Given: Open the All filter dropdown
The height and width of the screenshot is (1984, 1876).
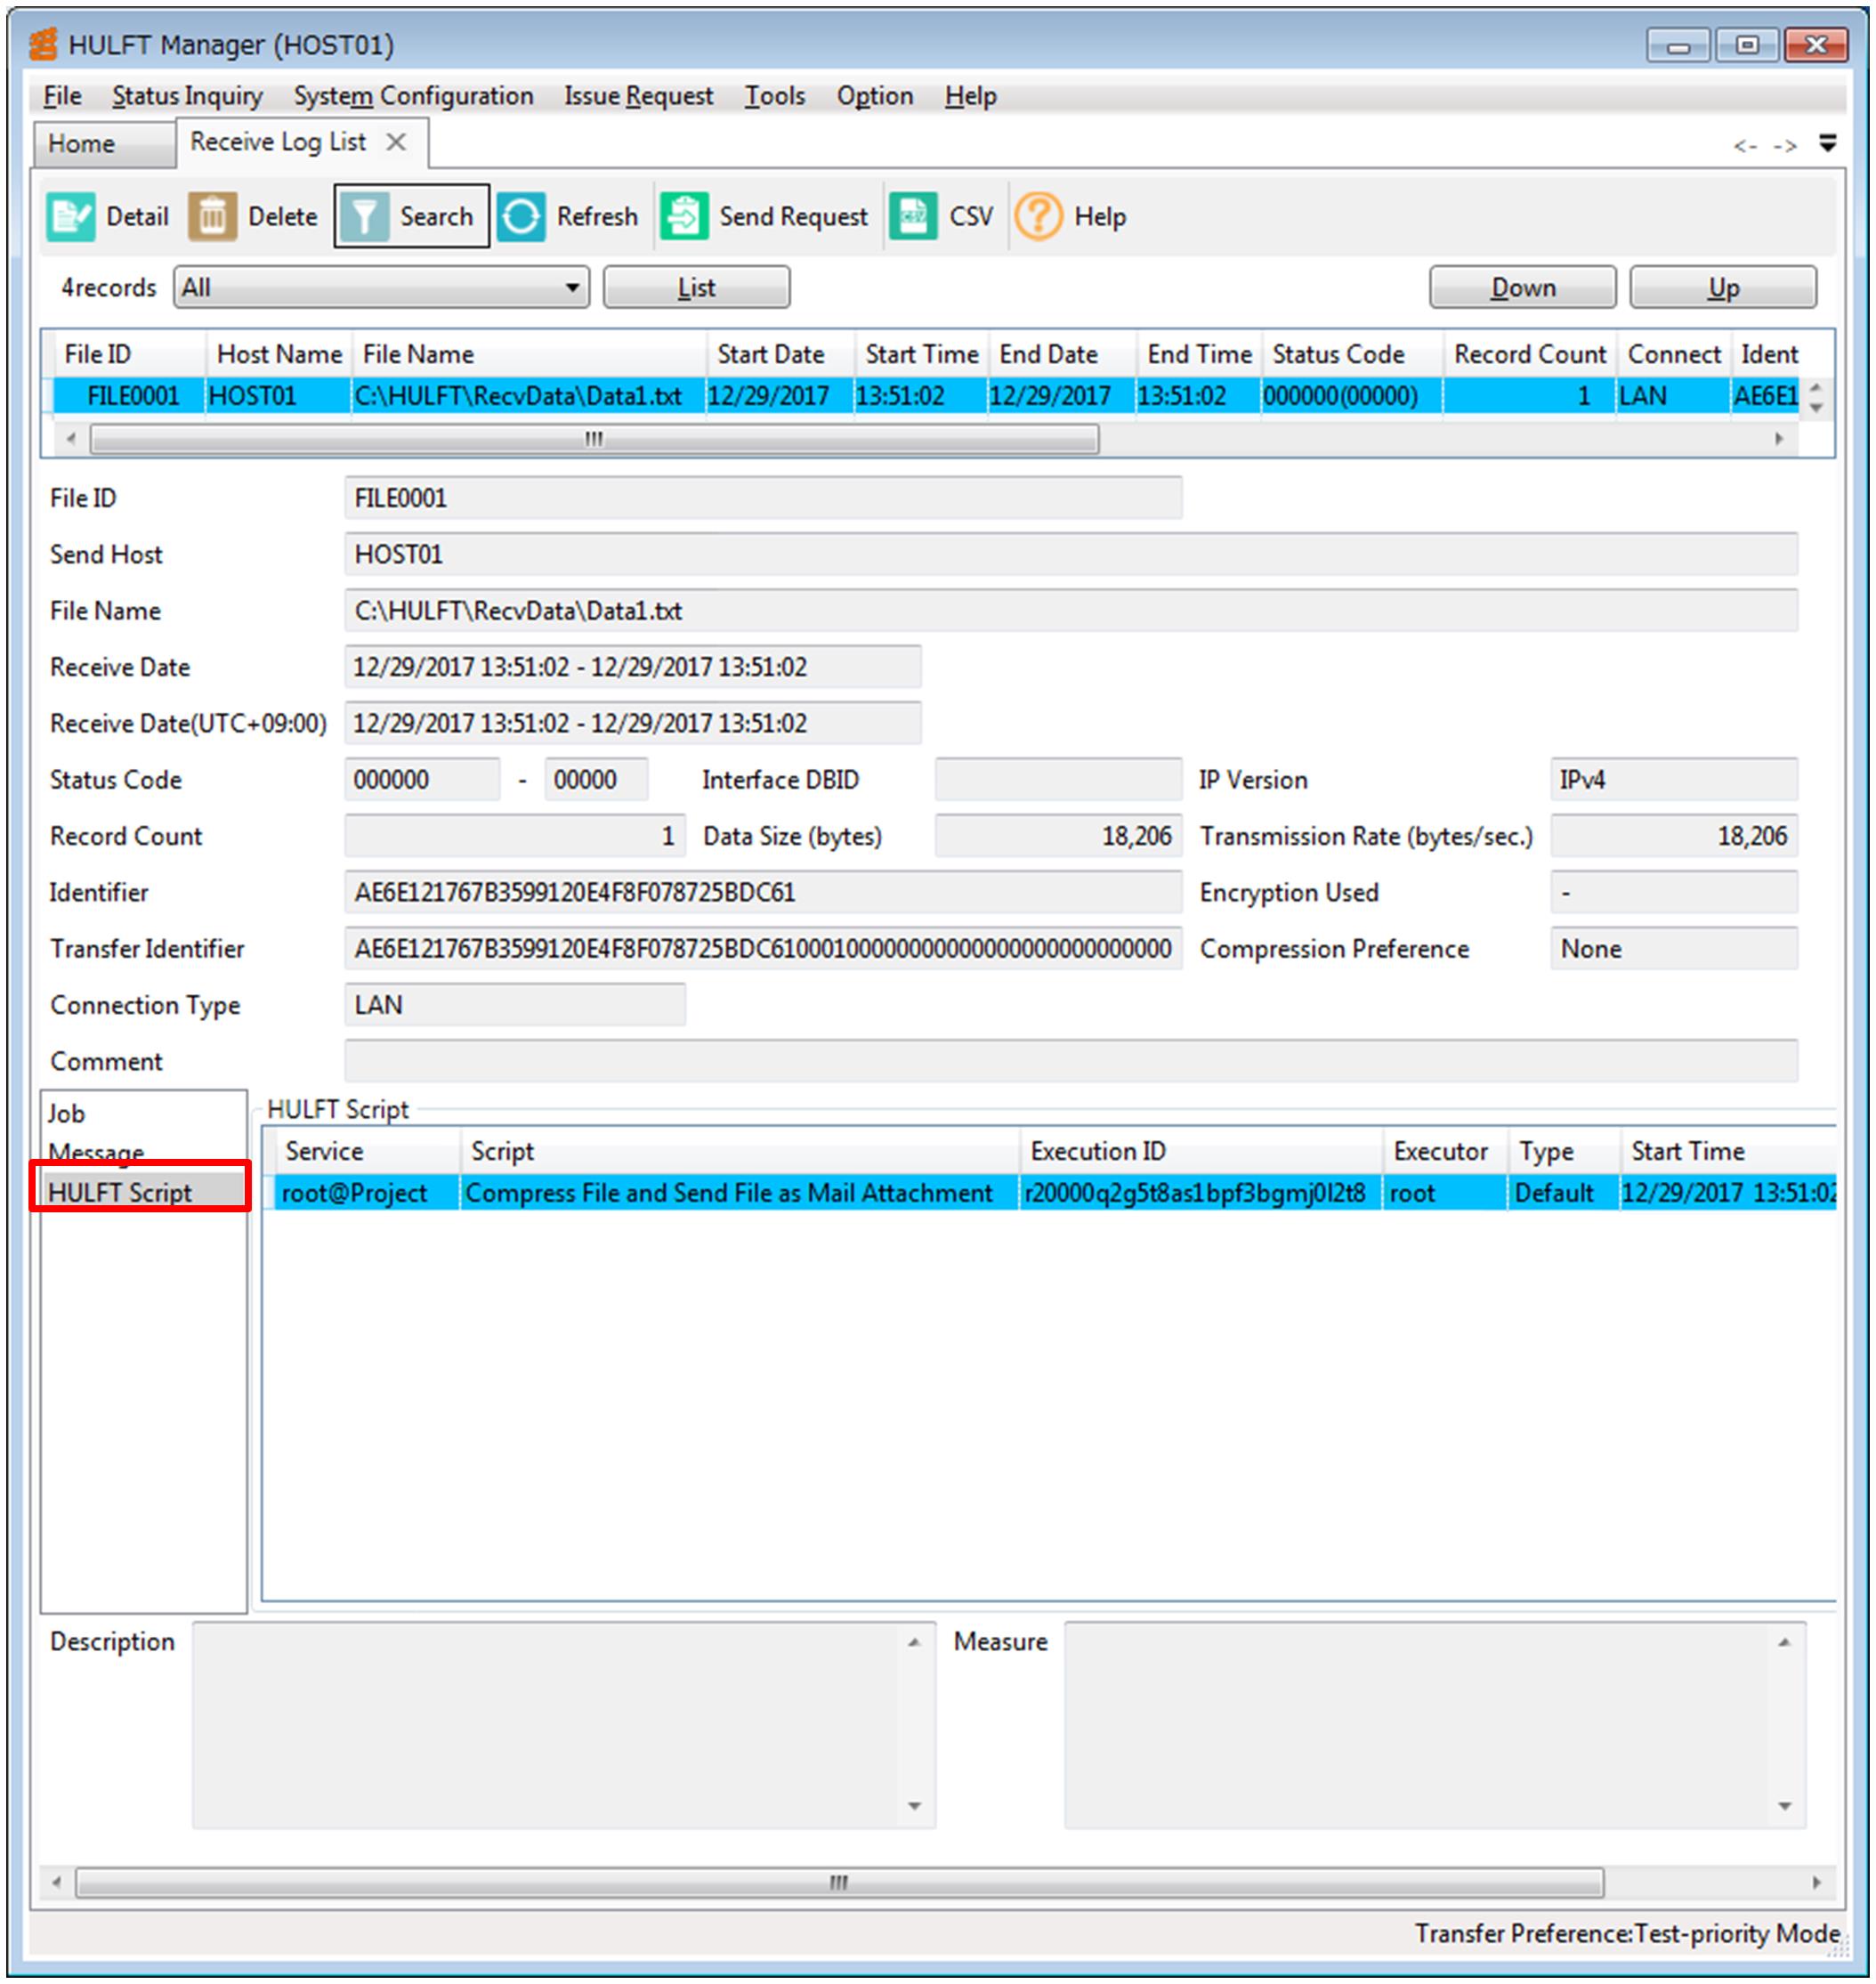Looking at the screenshot, I should click(x=381, y=288).
